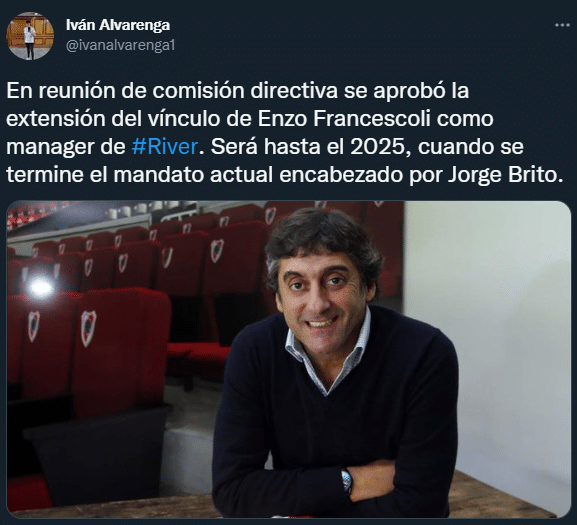Click the River crest on nearest red seat
The image size is (577, 525).
click(88, 328)
